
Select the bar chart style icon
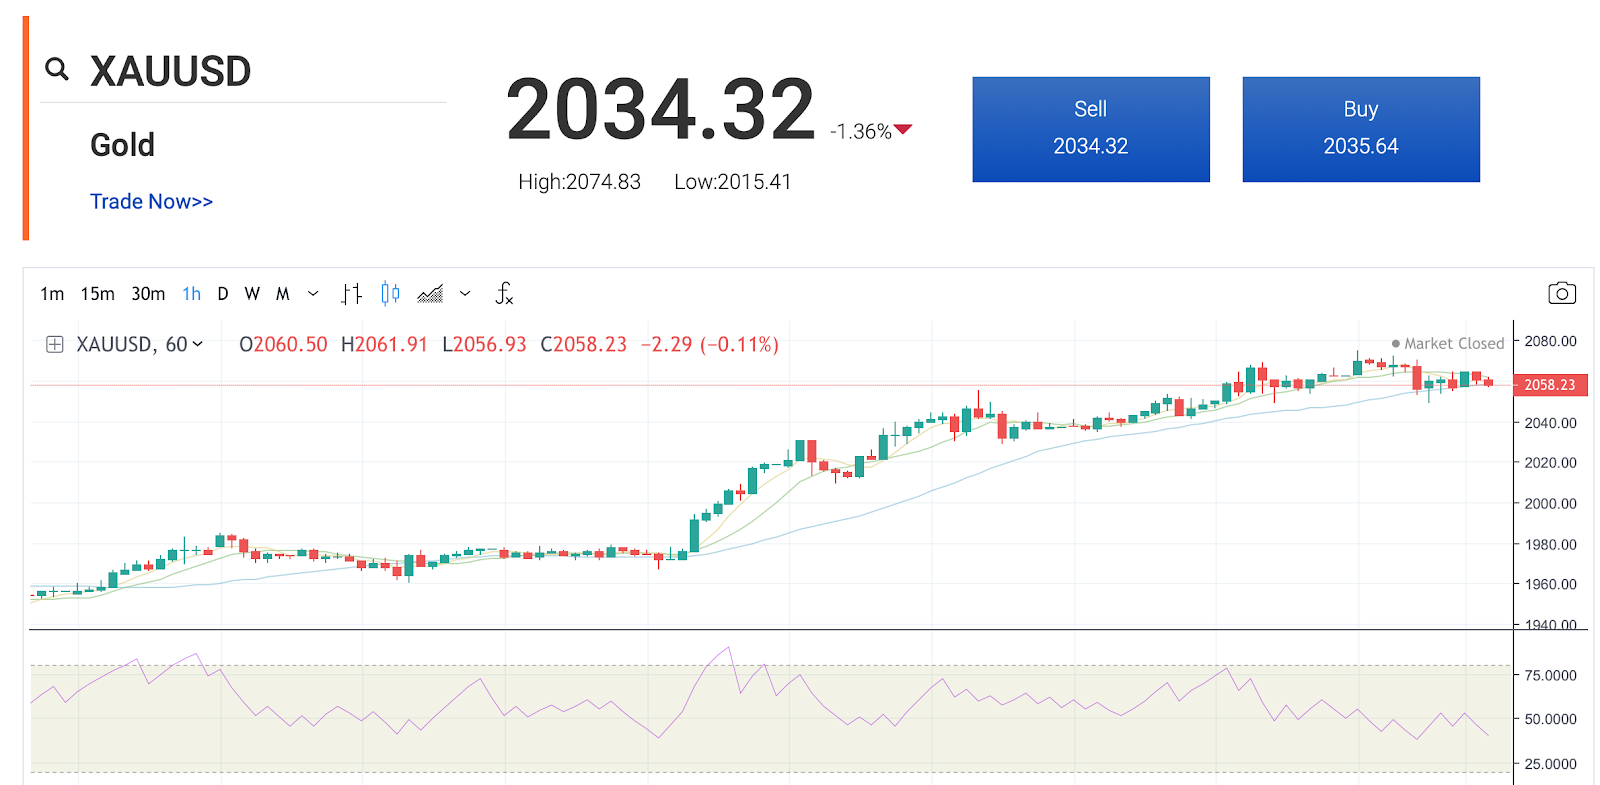coord(351,294)
